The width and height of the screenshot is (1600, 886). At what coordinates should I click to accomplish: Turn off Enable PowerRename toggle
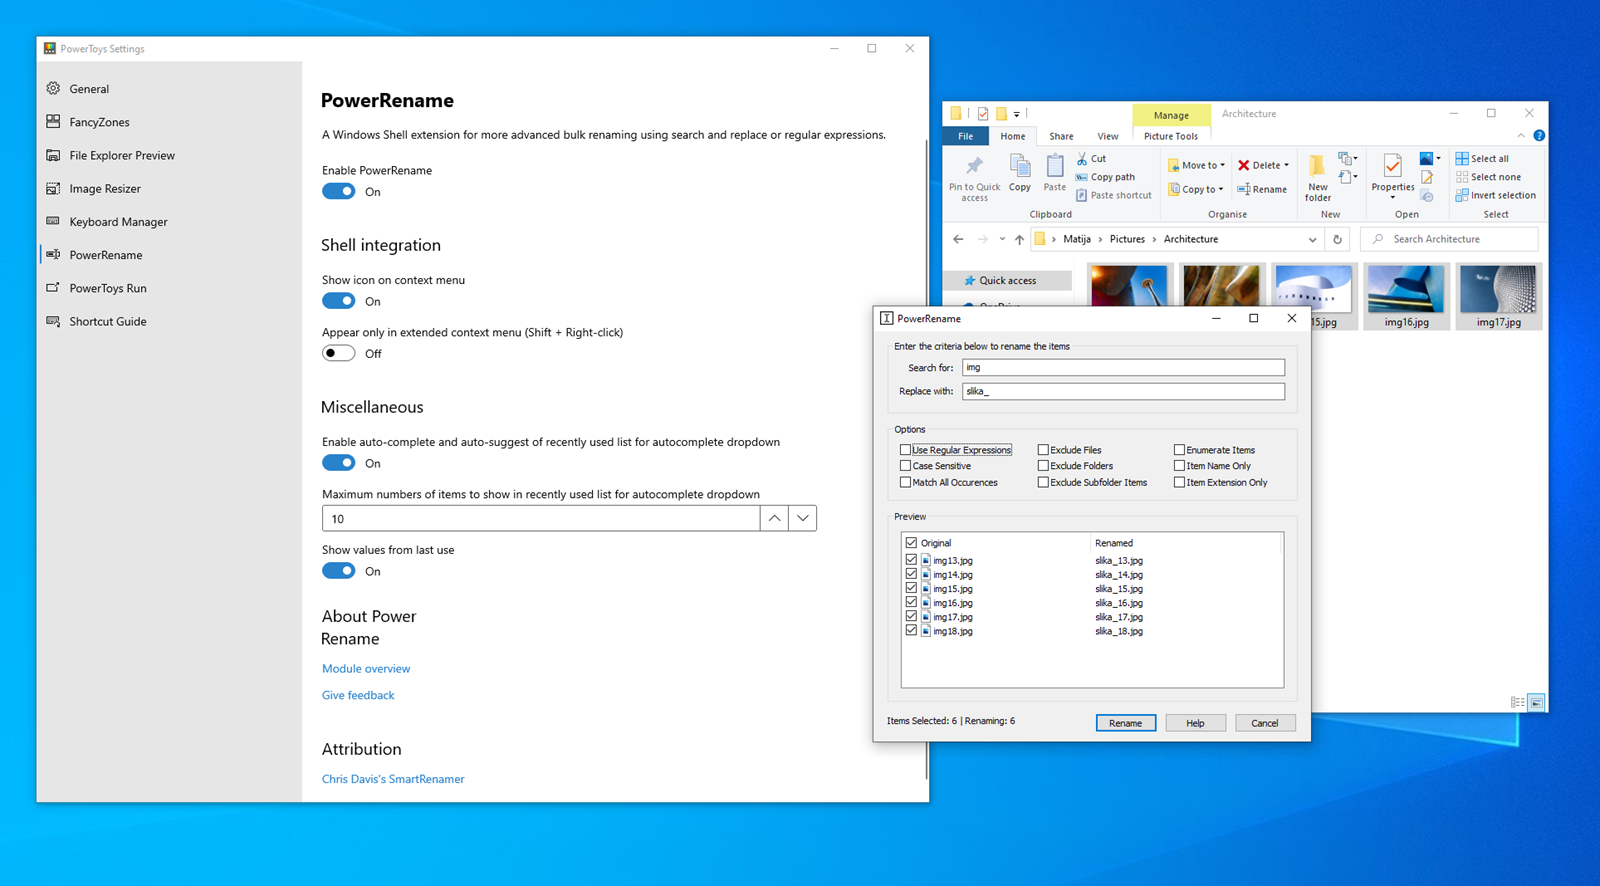pyautogui.click(x=339, y=192)
